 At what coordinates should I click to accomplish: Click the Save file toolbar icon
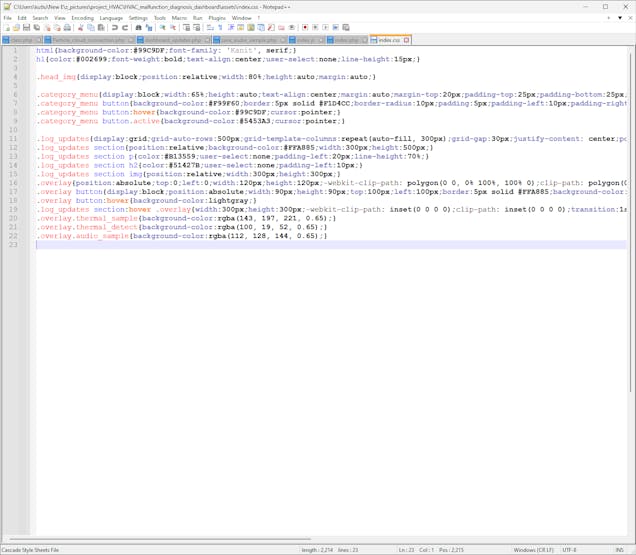[x=25, y=28]
